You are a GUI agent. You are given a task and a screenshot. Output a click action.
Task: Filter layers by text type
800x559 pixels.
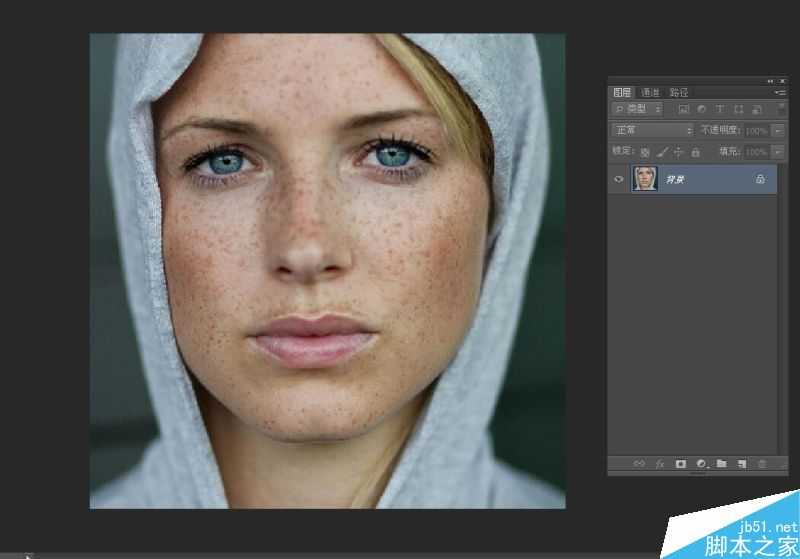coord(720,109)
